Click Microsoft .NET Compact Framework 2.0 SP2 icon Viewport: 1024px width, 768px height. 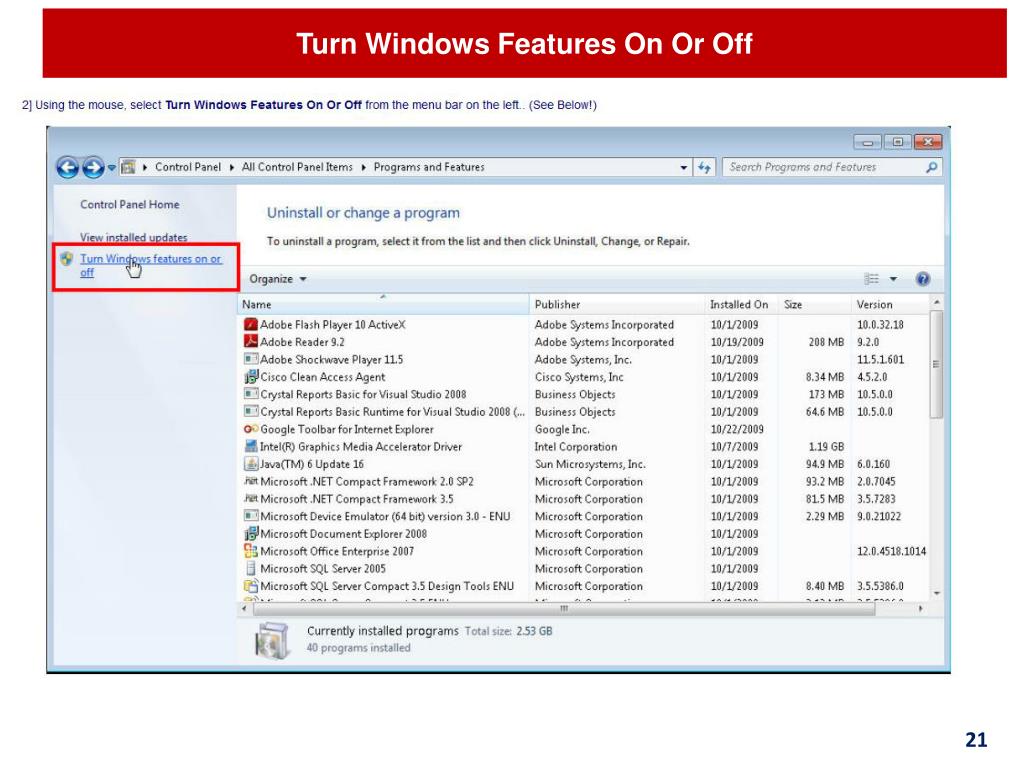(251, 481)
